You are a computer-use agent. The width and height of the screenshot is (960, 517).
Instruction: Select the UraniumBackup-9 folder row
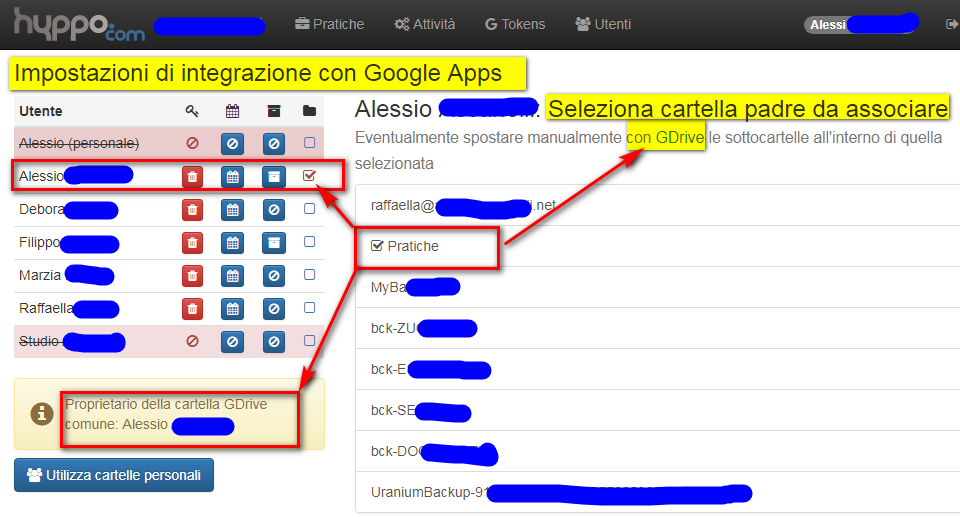click(x=658, y=492)
